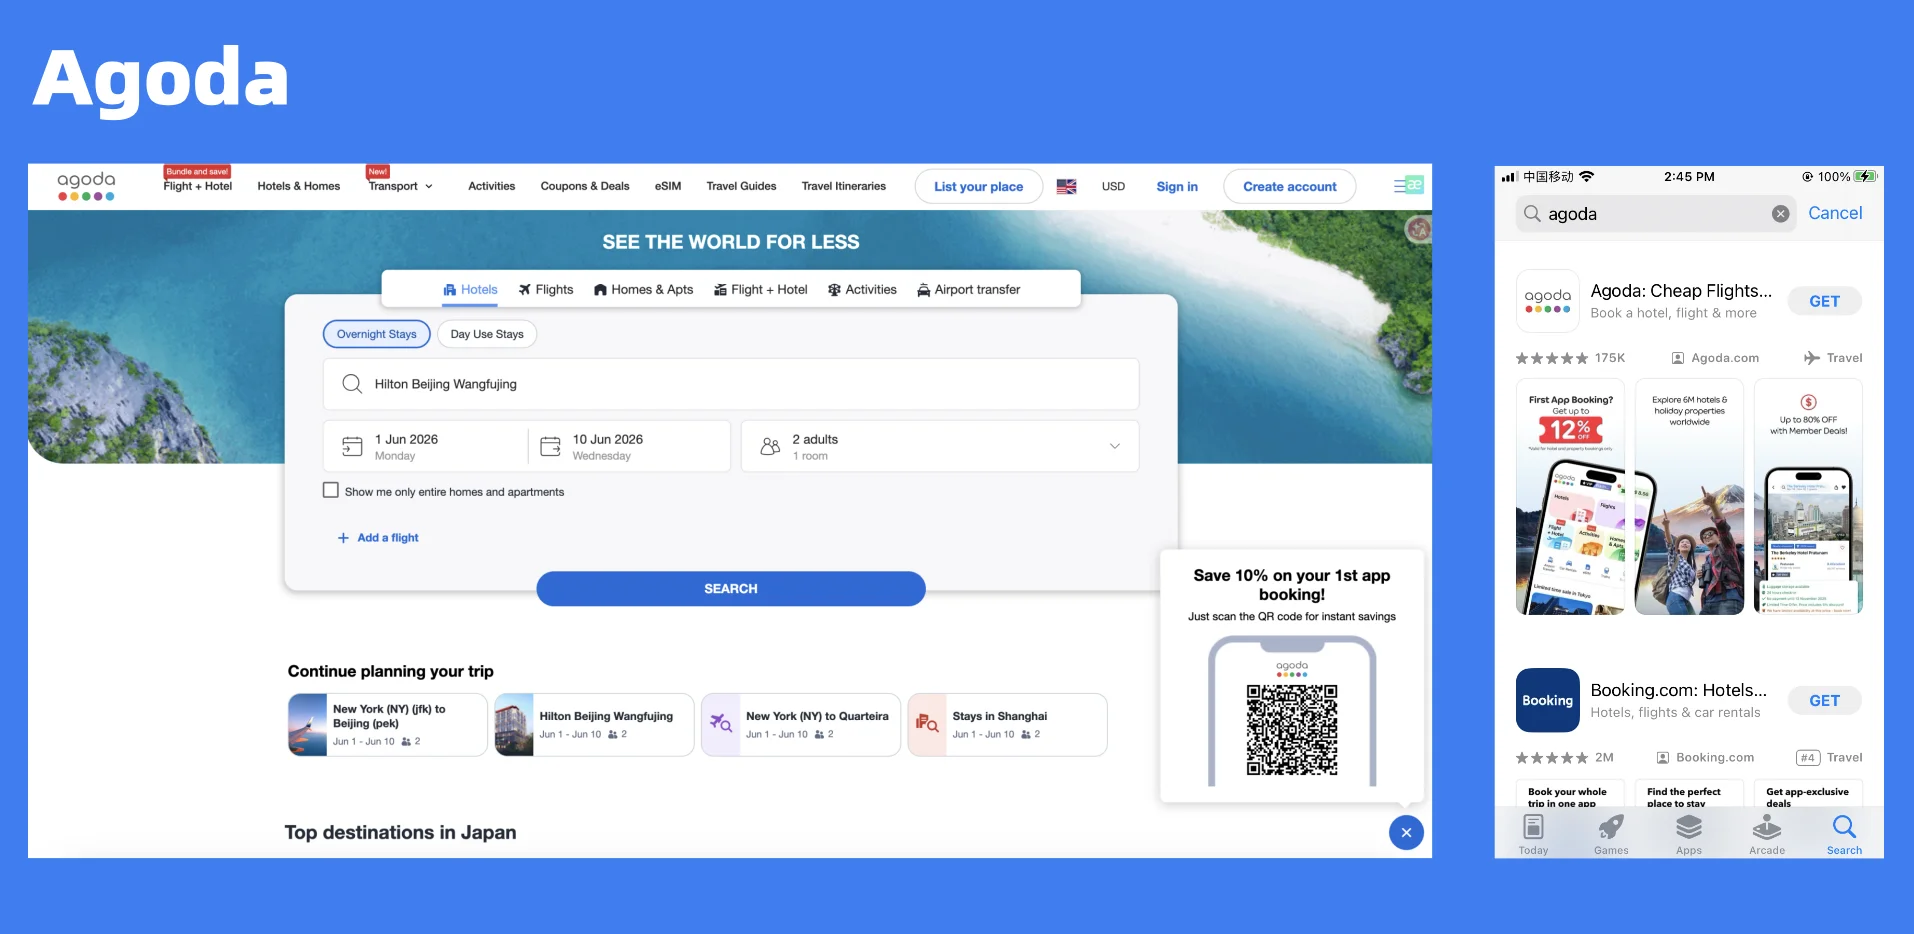Viewport: 1914px width, 934px height.
Task: Click the check-in calendar icon
Action: (352, 446)
